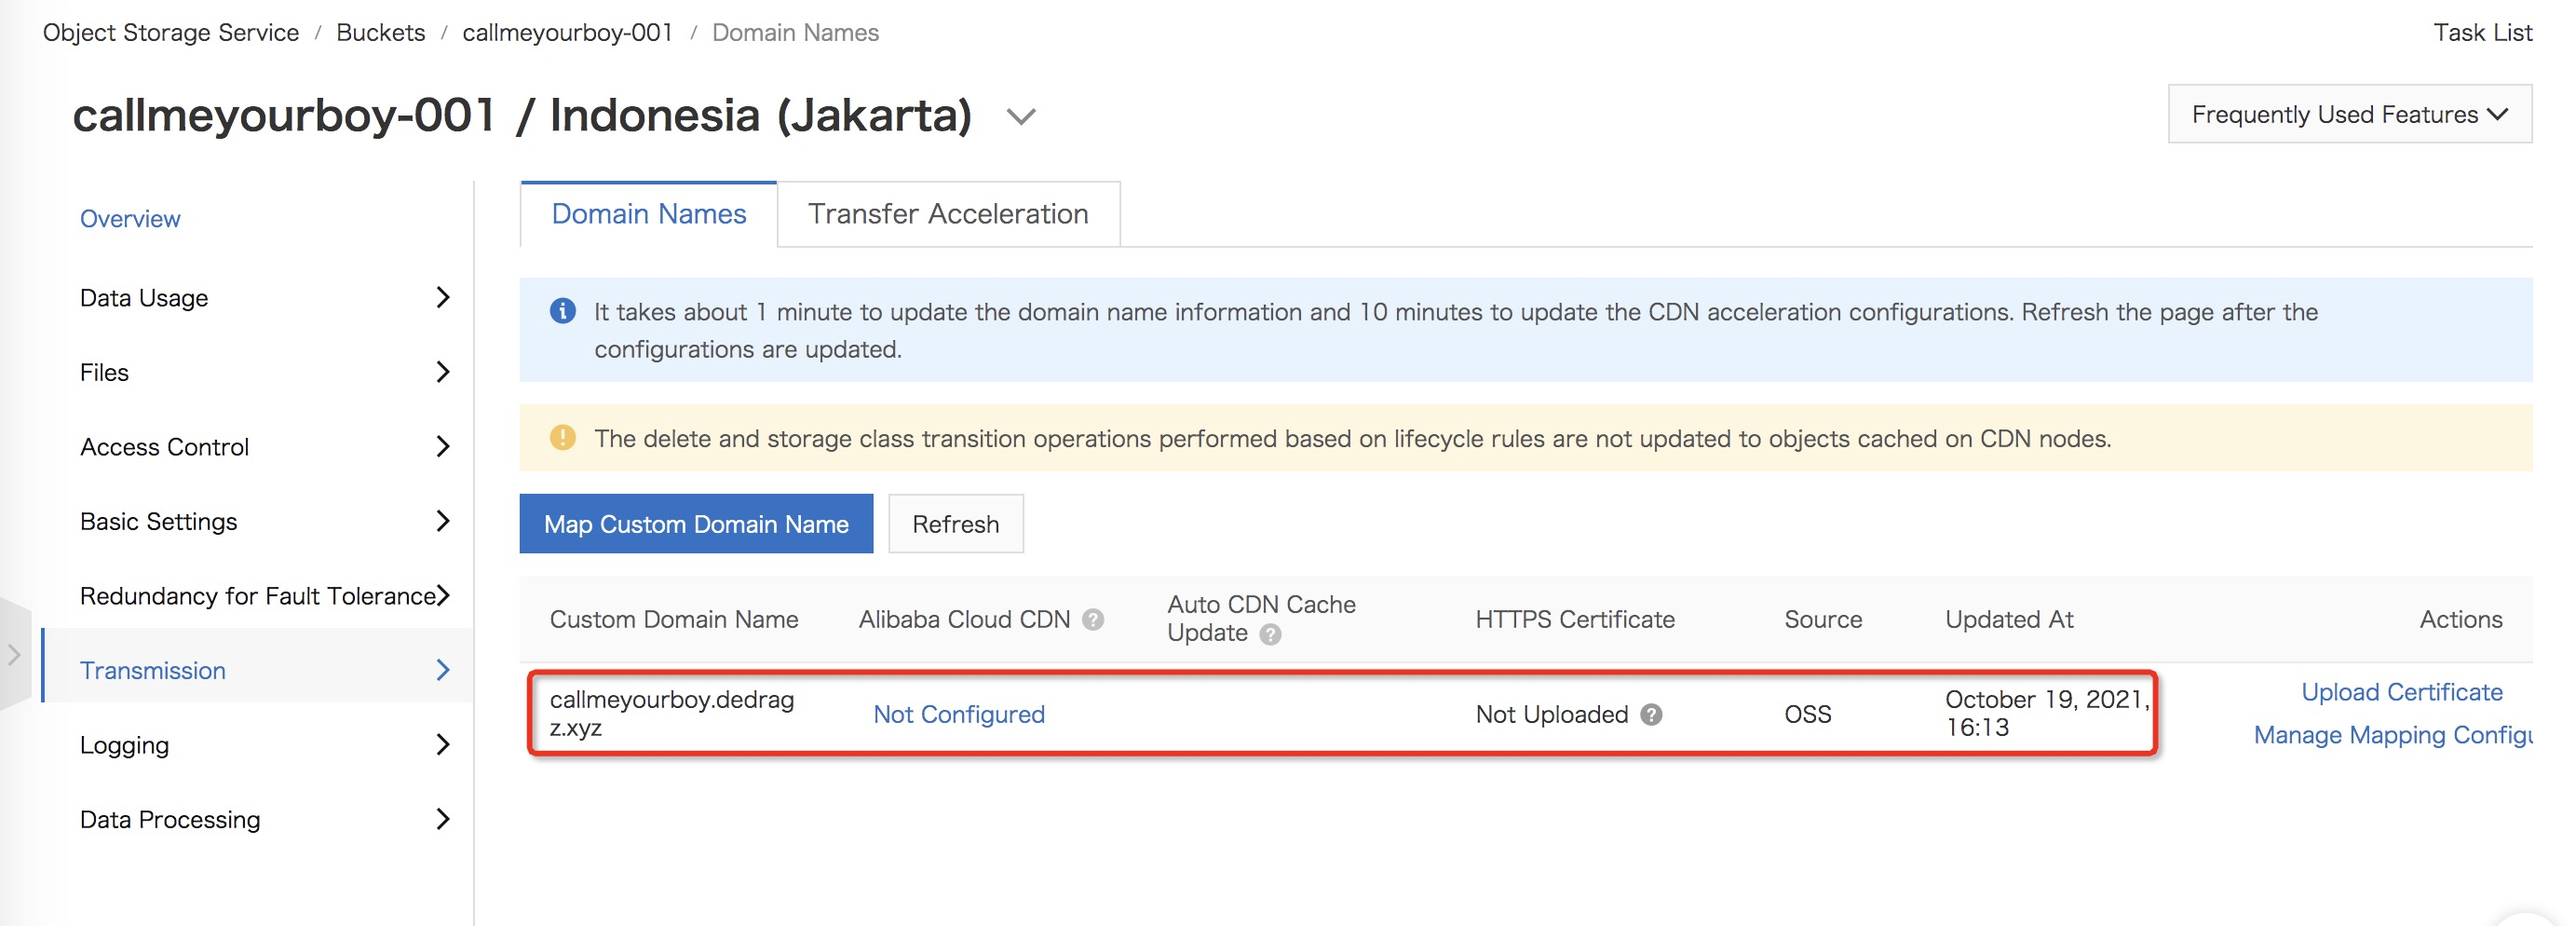Click help icon next to Auto CDN Cache Update
The height and width of the screenshot is (926, 2576).
click(x=1270, y=635)
